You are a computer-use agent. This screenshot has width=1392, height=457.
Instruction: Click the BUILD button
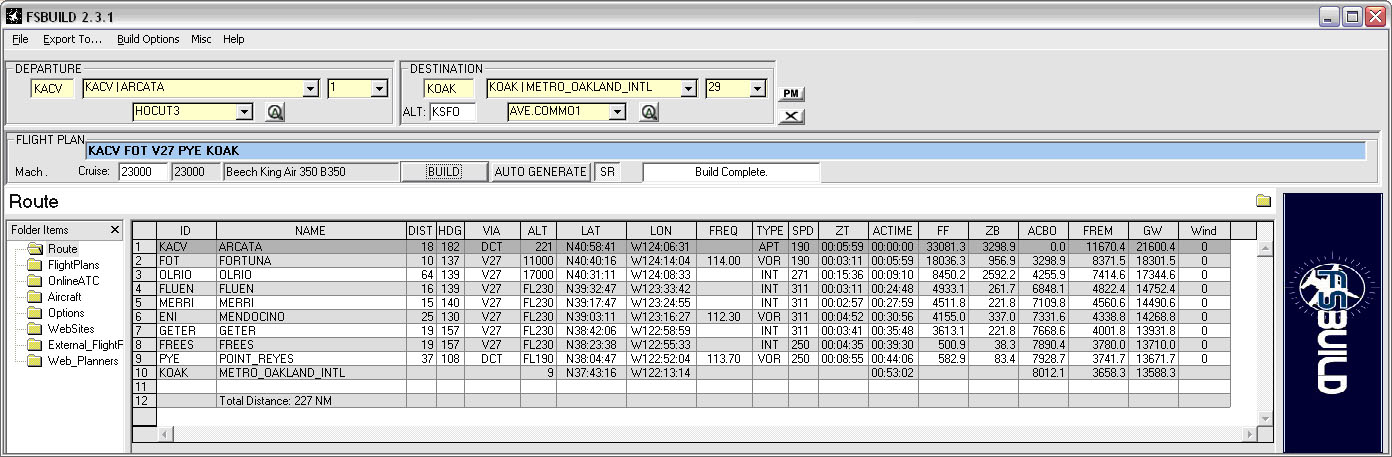[x=444, y=172]
